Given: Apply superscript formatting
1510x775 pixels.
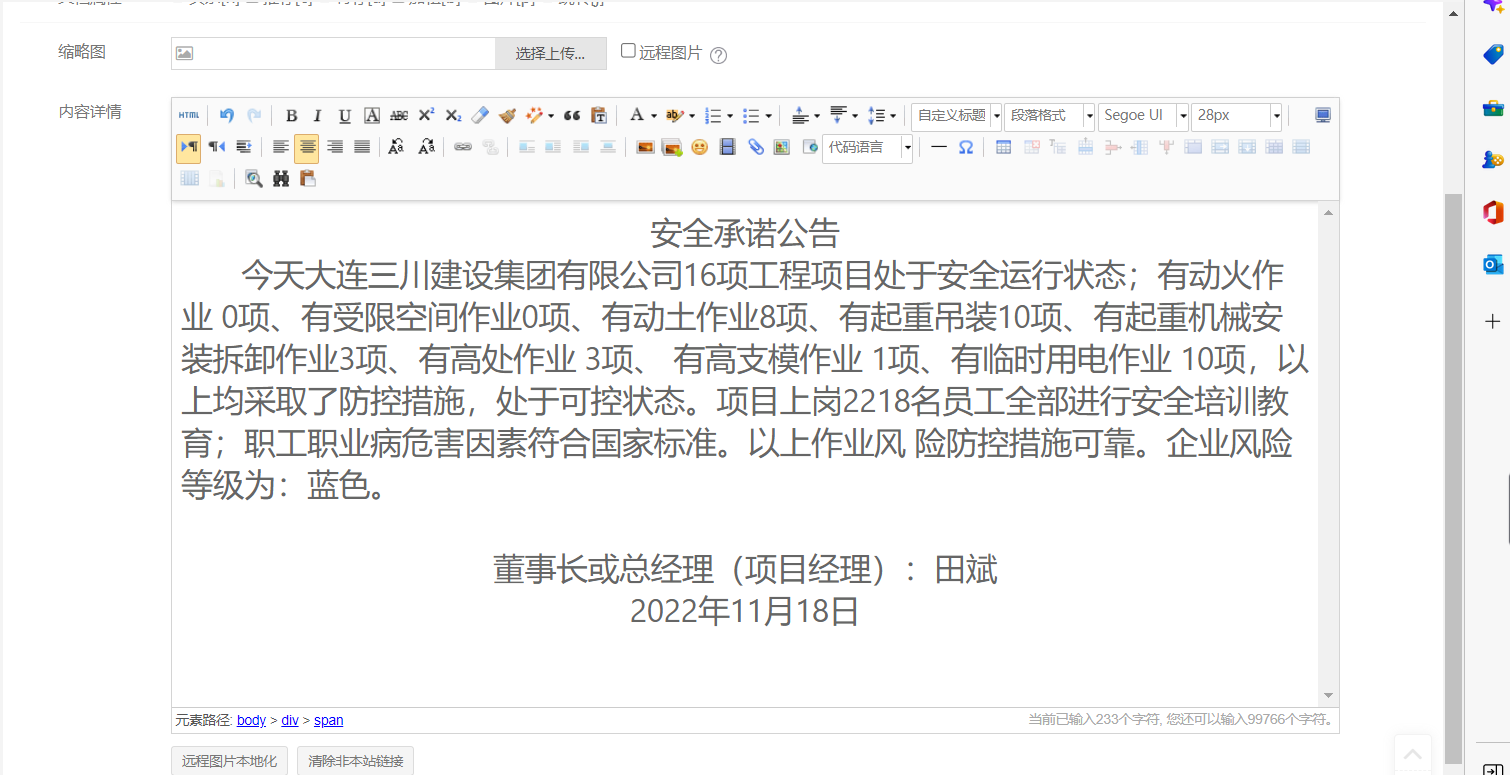Looking at the screenshot, I should pyautogui.click(x=426, y=116).
